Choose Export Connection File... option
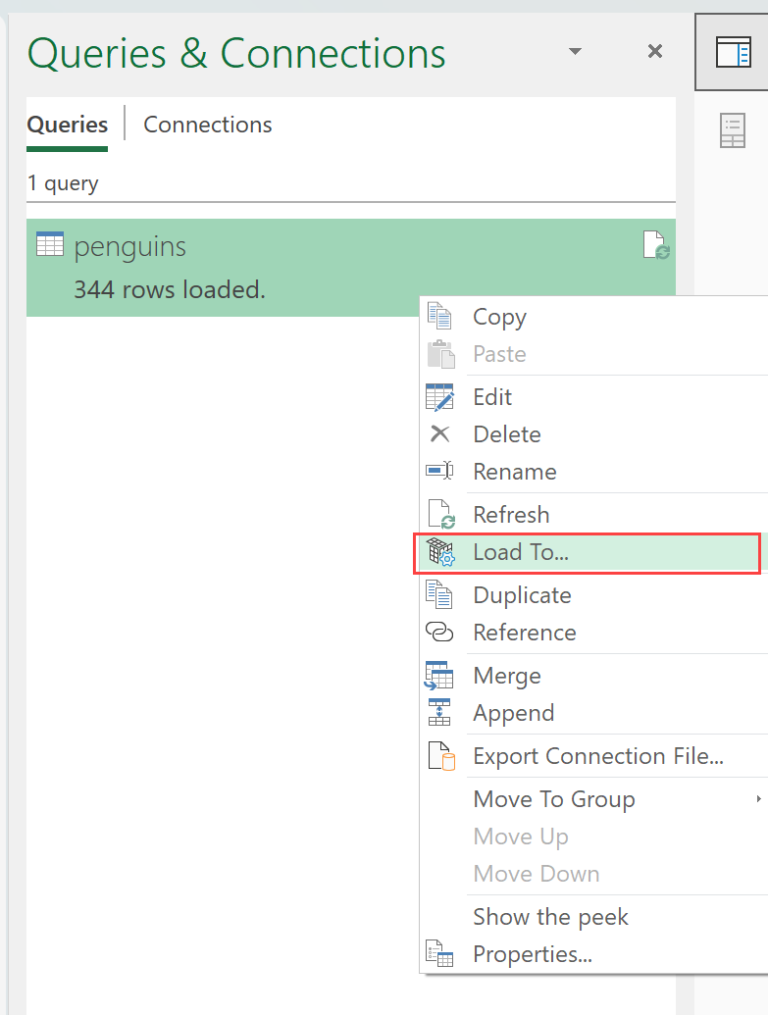 pyautogui.click(x=598, y=756)
